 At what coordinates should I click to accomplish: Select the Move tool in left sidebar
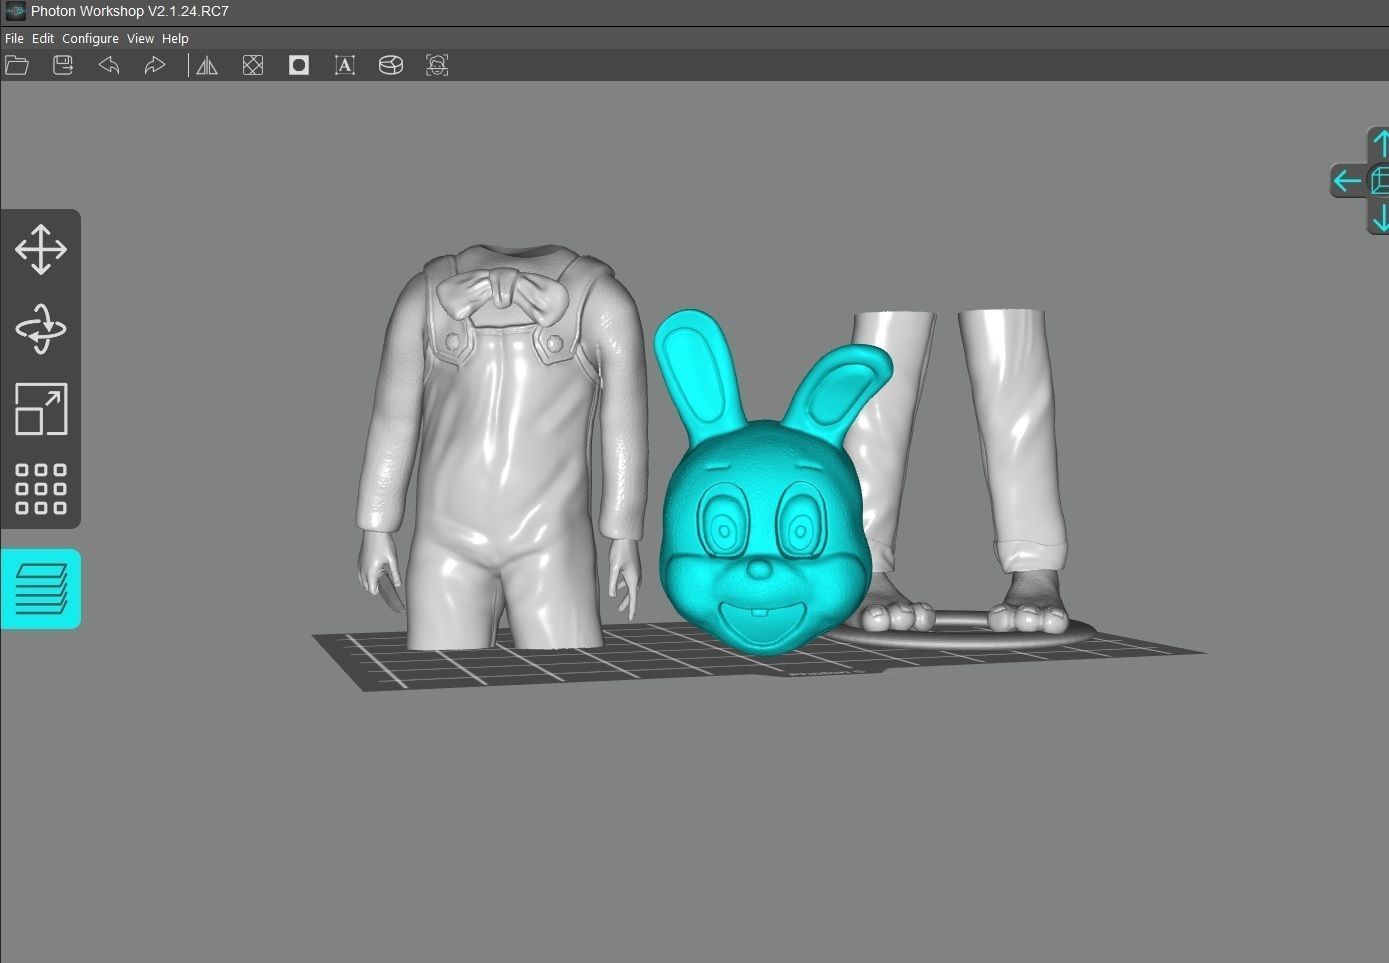coord(41,249)
